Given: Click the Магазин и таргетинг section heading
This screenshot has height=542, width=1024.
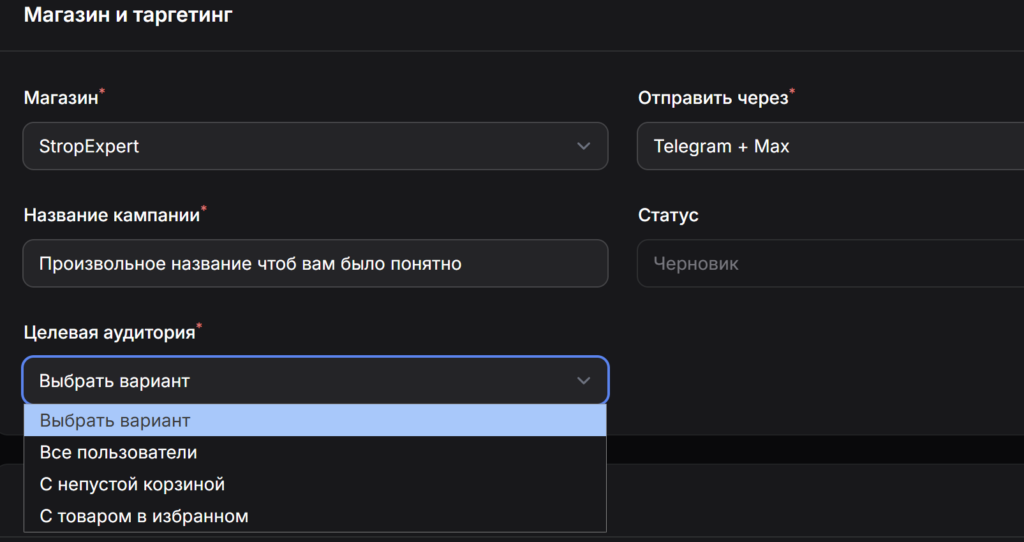Looking at the screenshot, I should point(127,15).
